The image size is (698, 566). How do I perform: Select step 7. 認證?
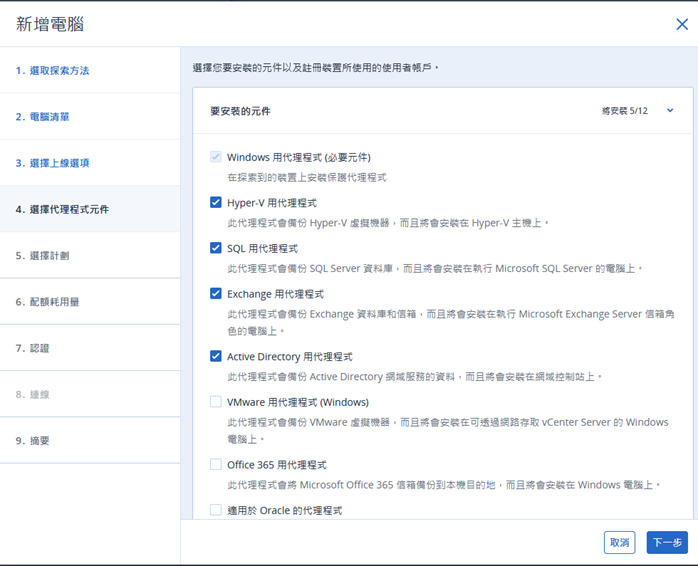pos(90,348)
